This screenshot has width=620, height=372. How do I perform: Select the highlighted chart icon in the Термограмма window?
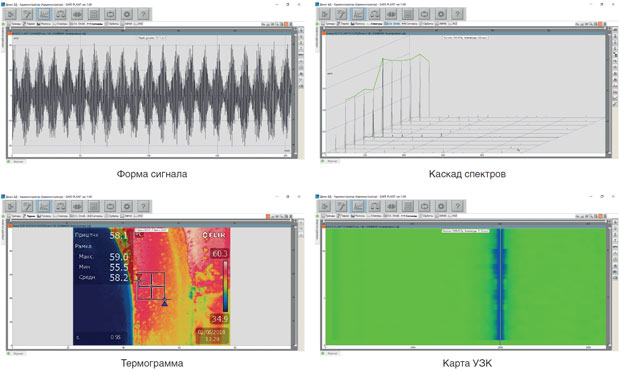pyautogui.click(x=44, y=206)
